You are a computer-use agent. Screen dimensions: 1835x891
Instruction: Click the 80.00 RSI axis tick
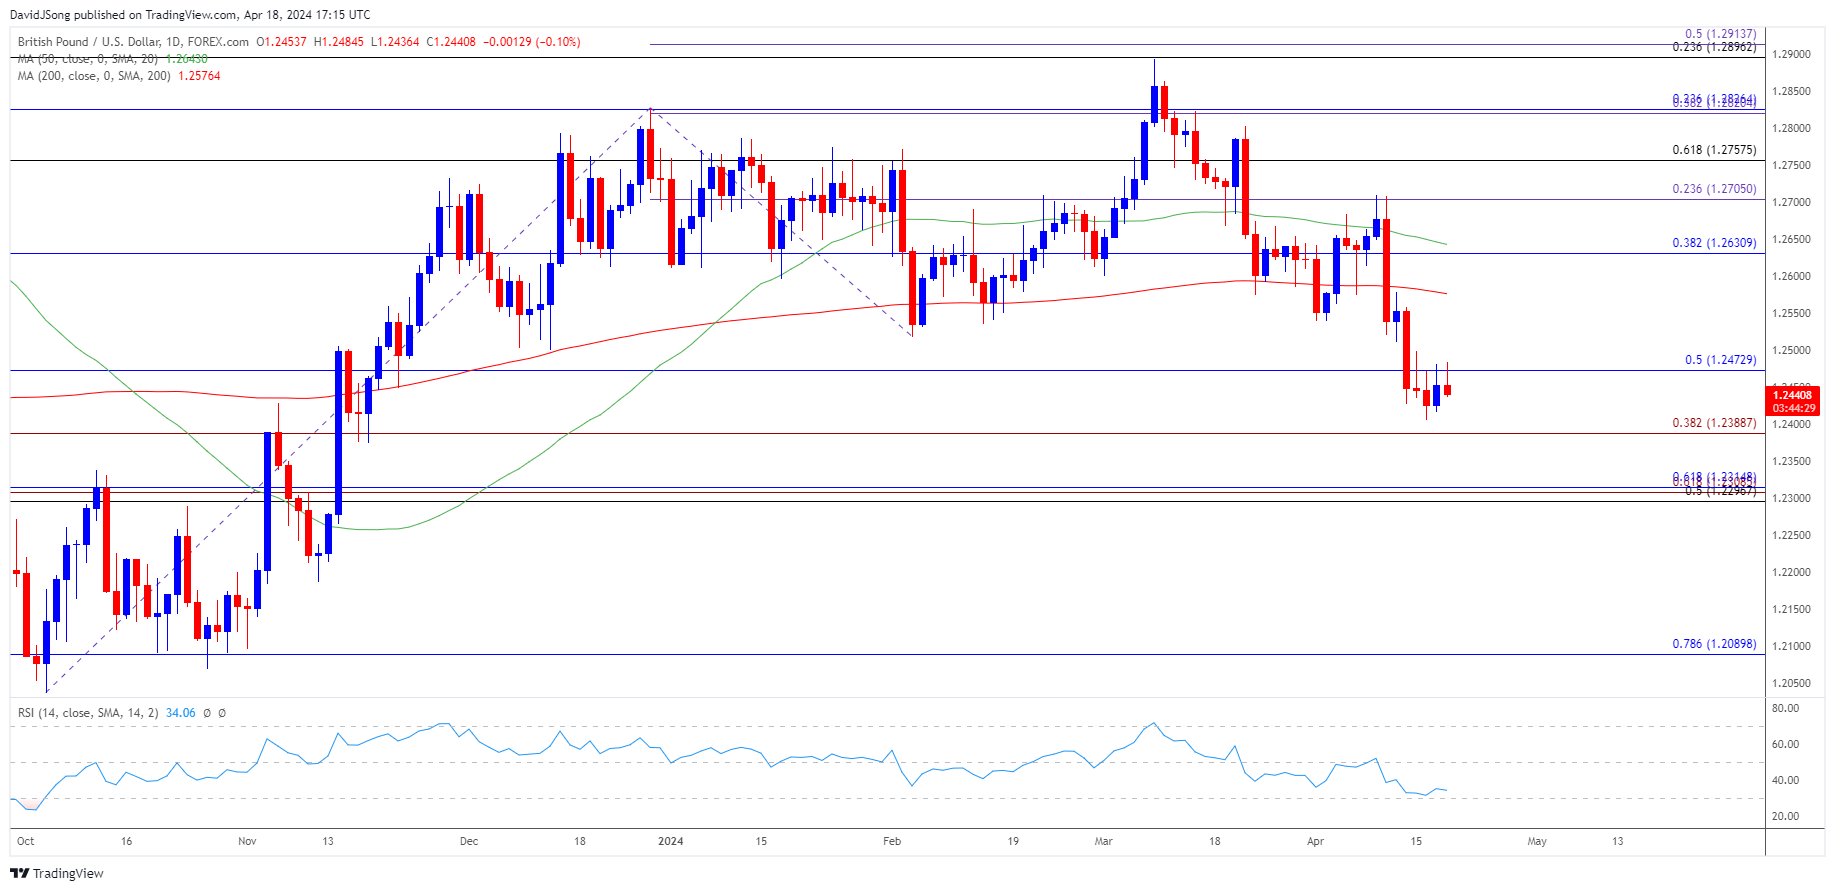point(1786,708)
